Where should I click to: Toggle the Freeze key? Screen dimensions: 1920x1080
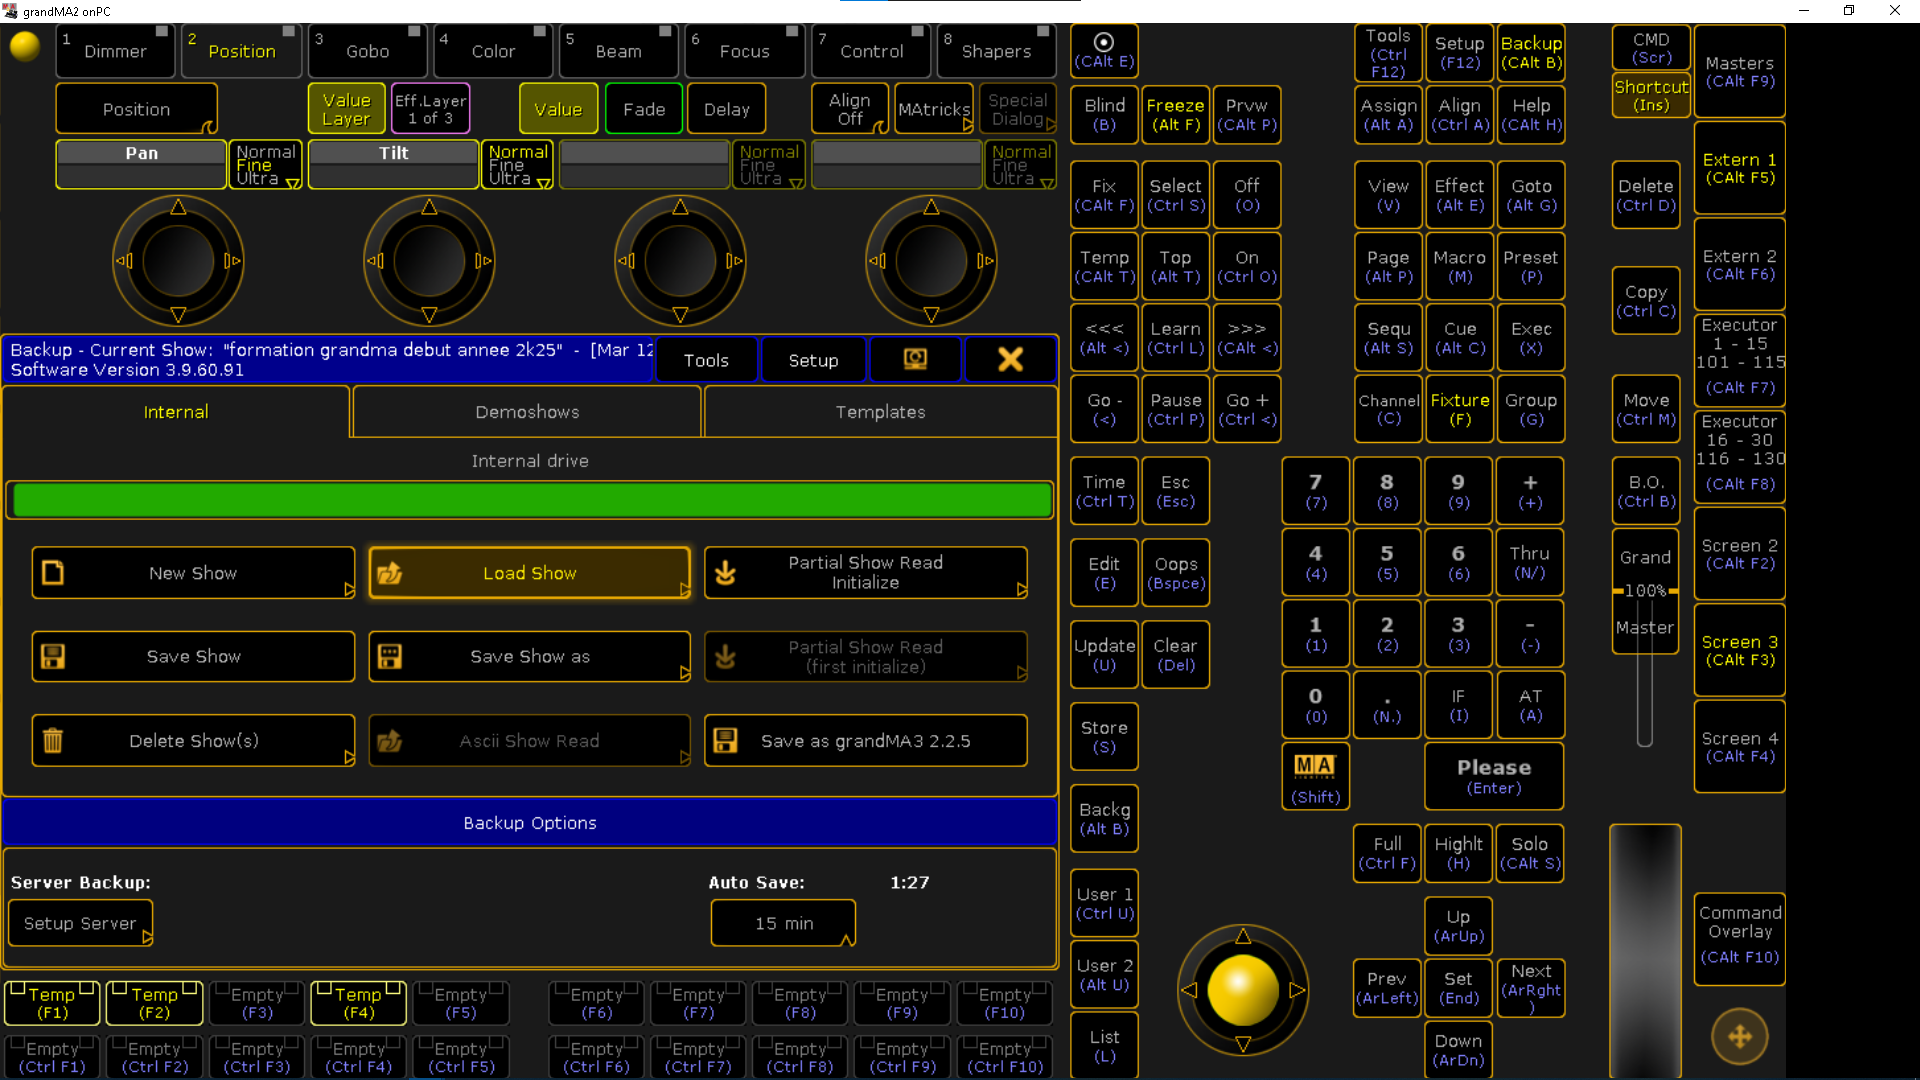point(1175,115)
